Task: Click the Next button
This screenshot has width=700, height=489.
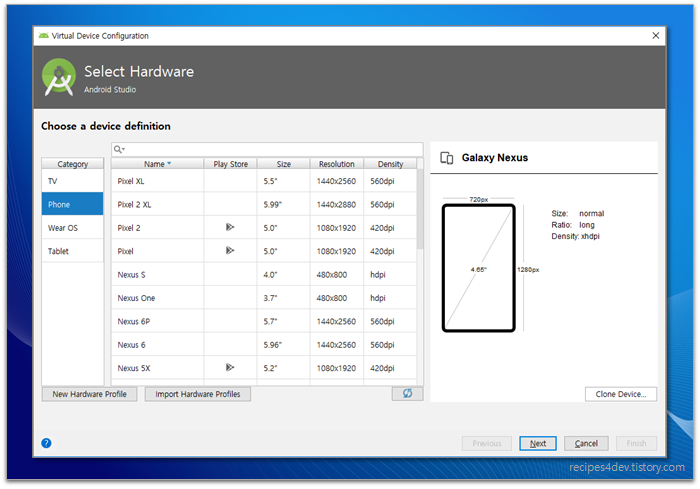Action: tap(538, 443)
